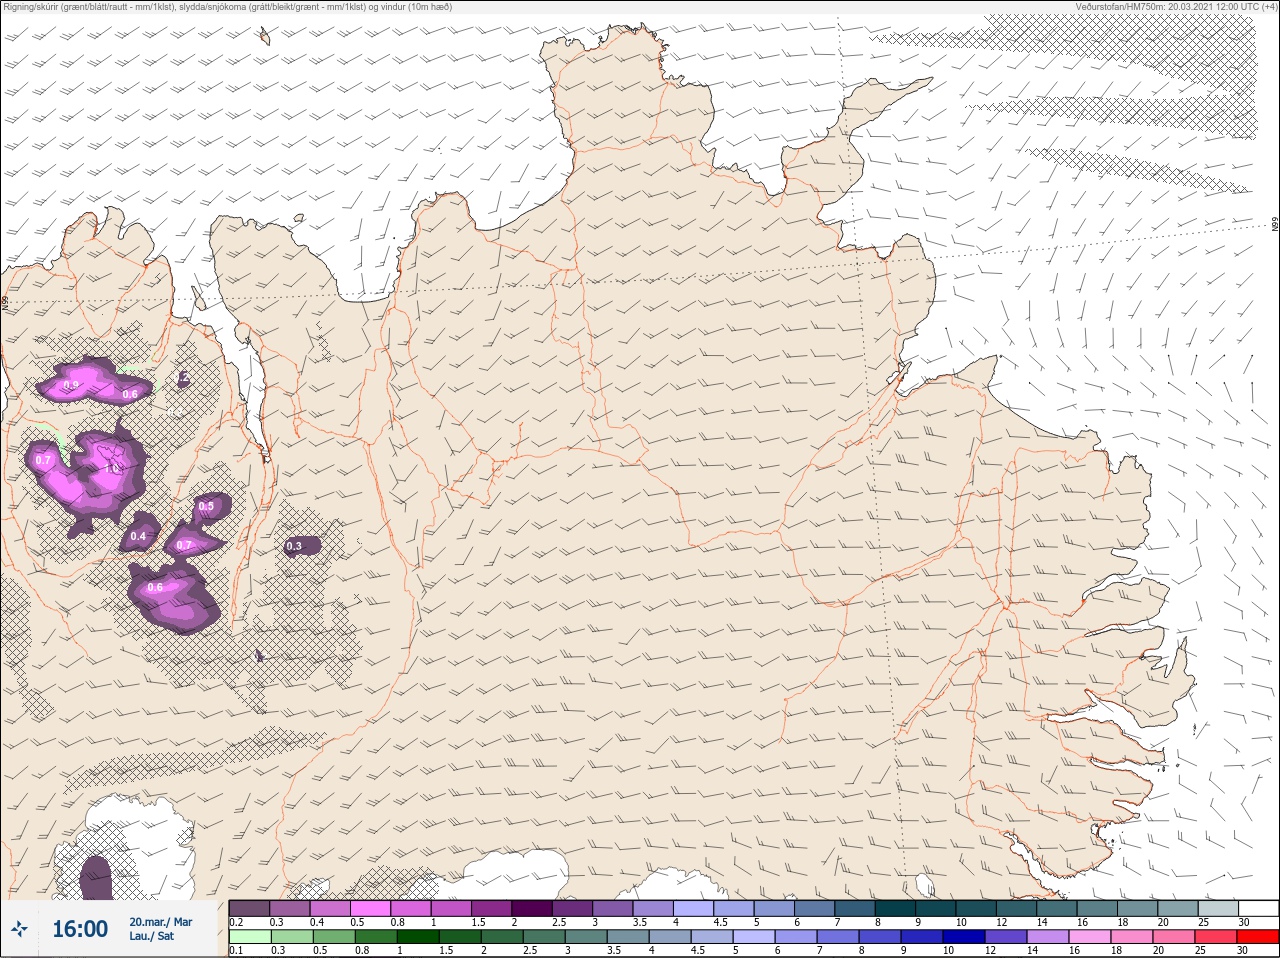Pick the medium green 0.5 swatch in lower legend row
The width and height of the screenshot is (1280, 958).
click(333, 937)
